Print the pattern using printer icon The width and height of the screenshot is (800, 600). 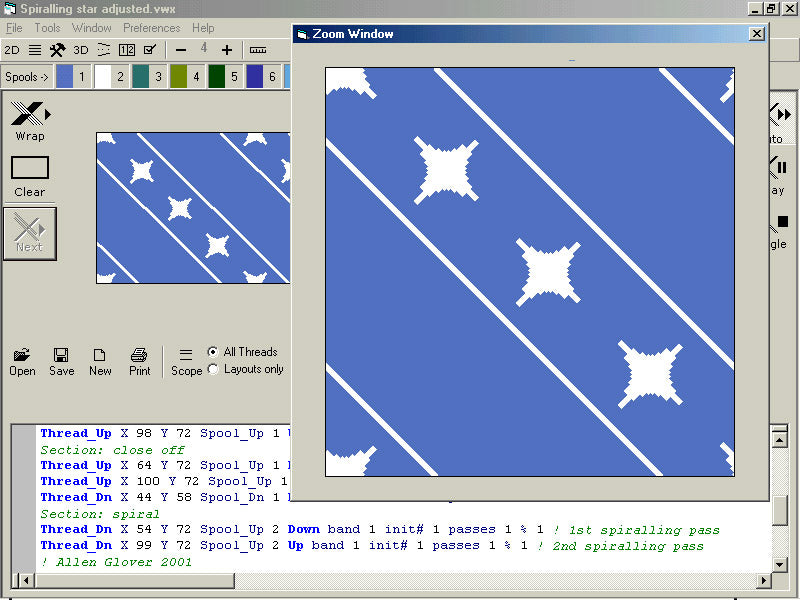(139, 355)
